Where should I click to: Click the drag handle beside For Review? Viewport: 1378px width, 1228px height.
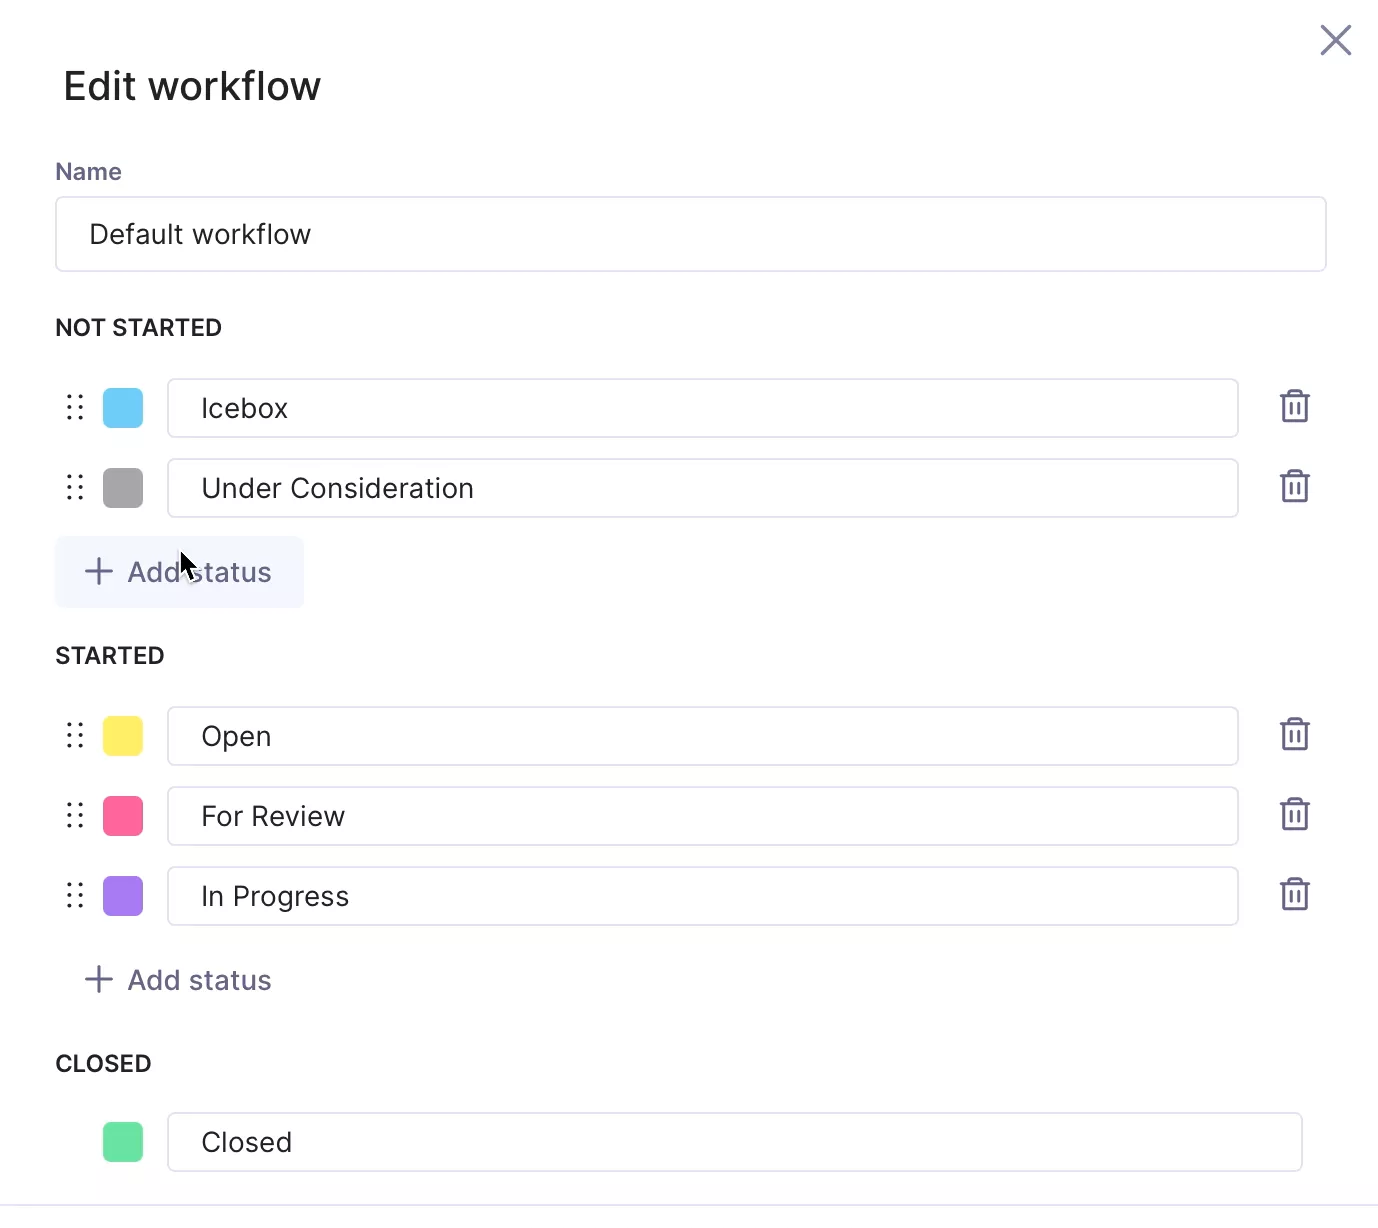[x=75, y=815]
